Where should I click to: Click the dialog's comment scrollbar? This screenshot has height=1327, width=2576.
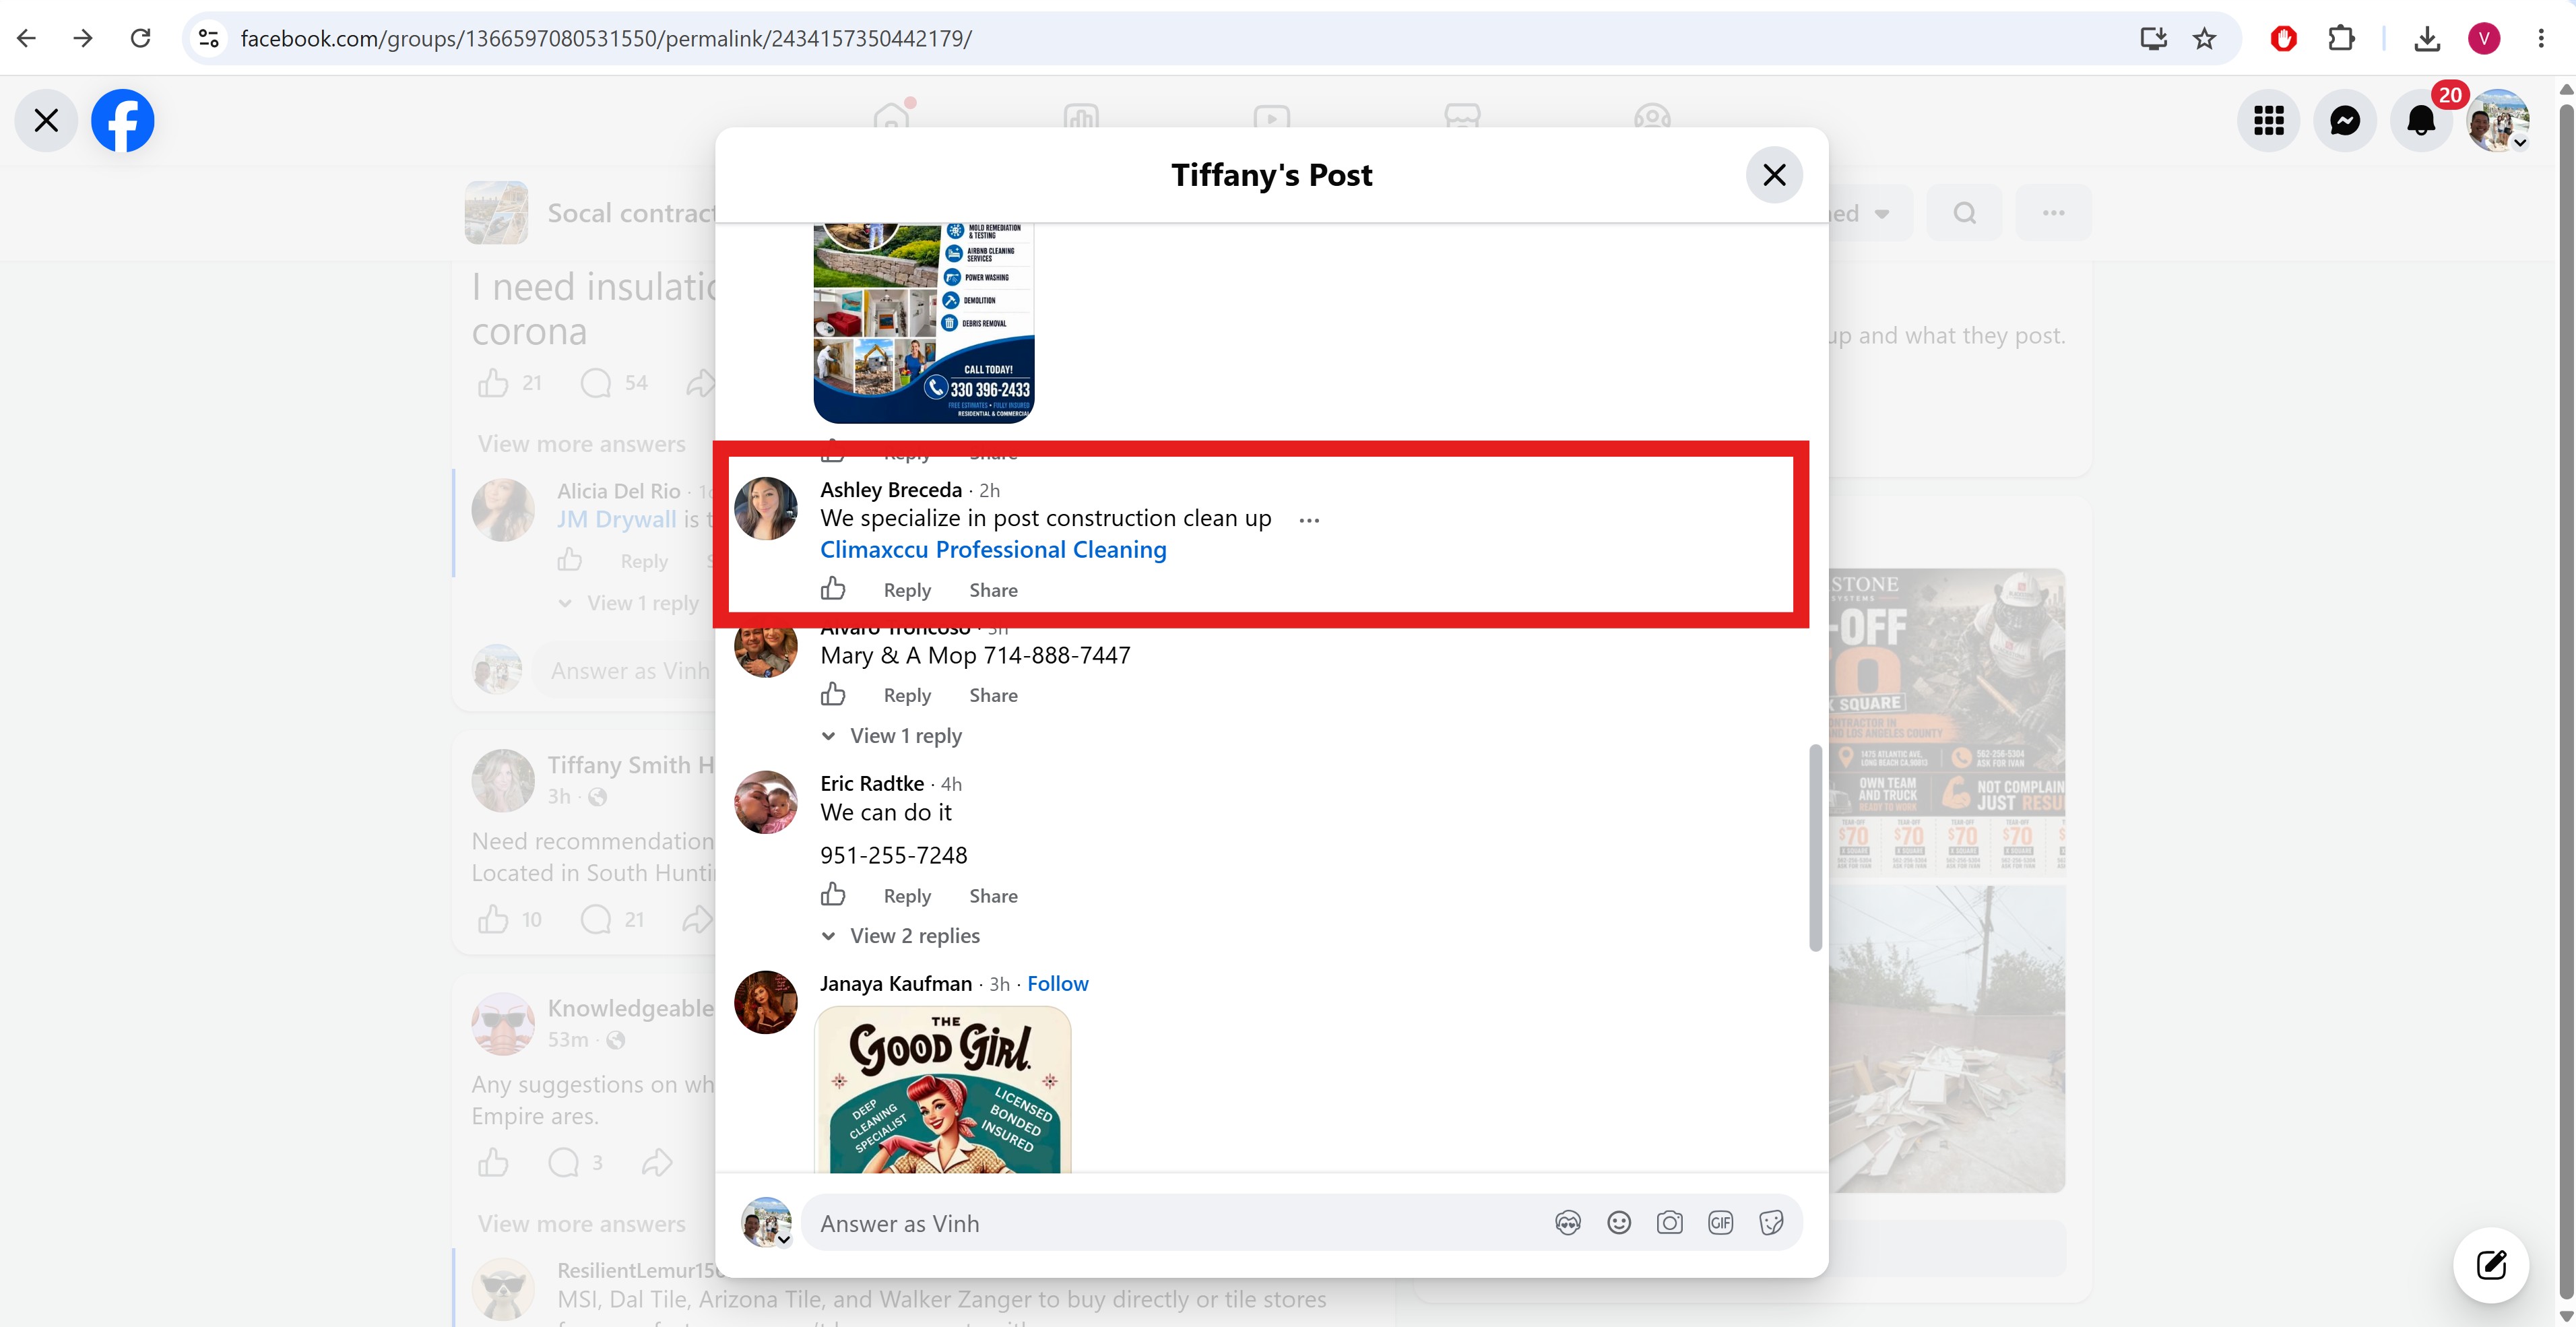coord(1815,848)
